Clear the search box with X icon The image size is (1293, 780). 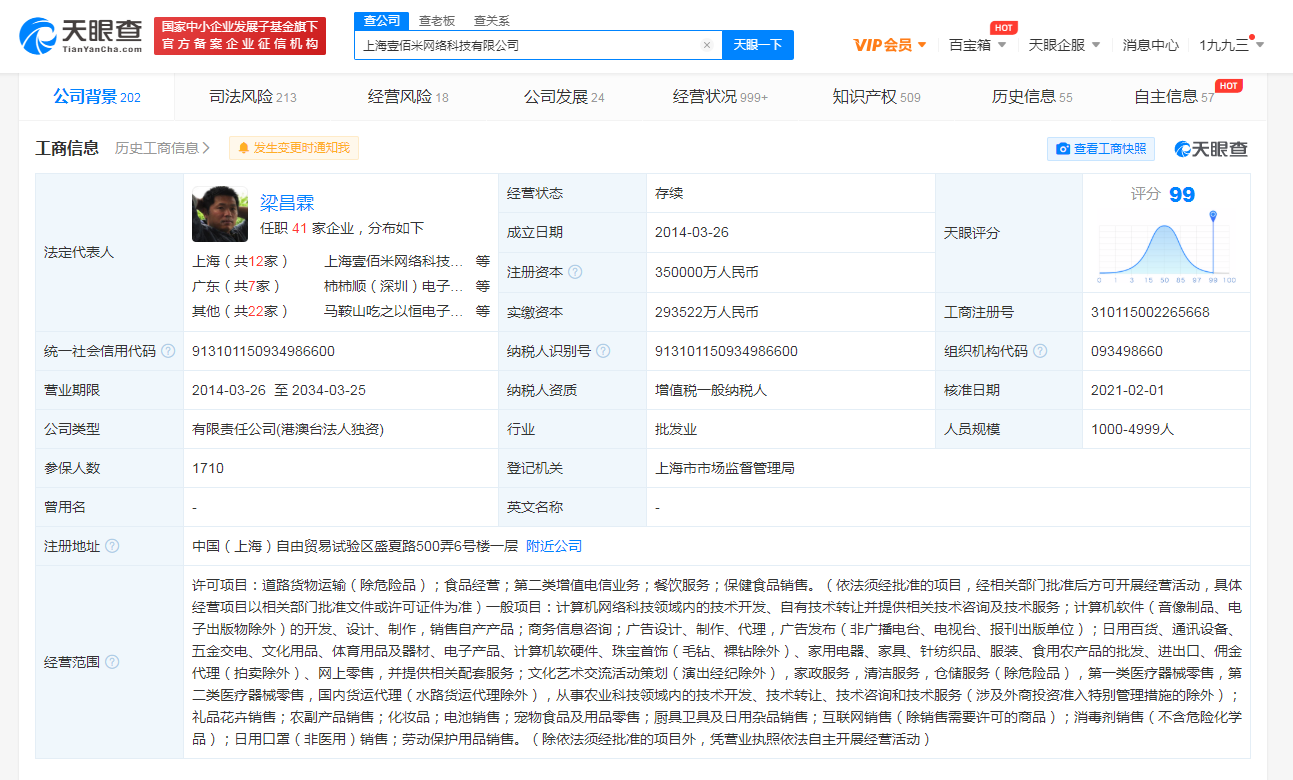tap(707, 45)
